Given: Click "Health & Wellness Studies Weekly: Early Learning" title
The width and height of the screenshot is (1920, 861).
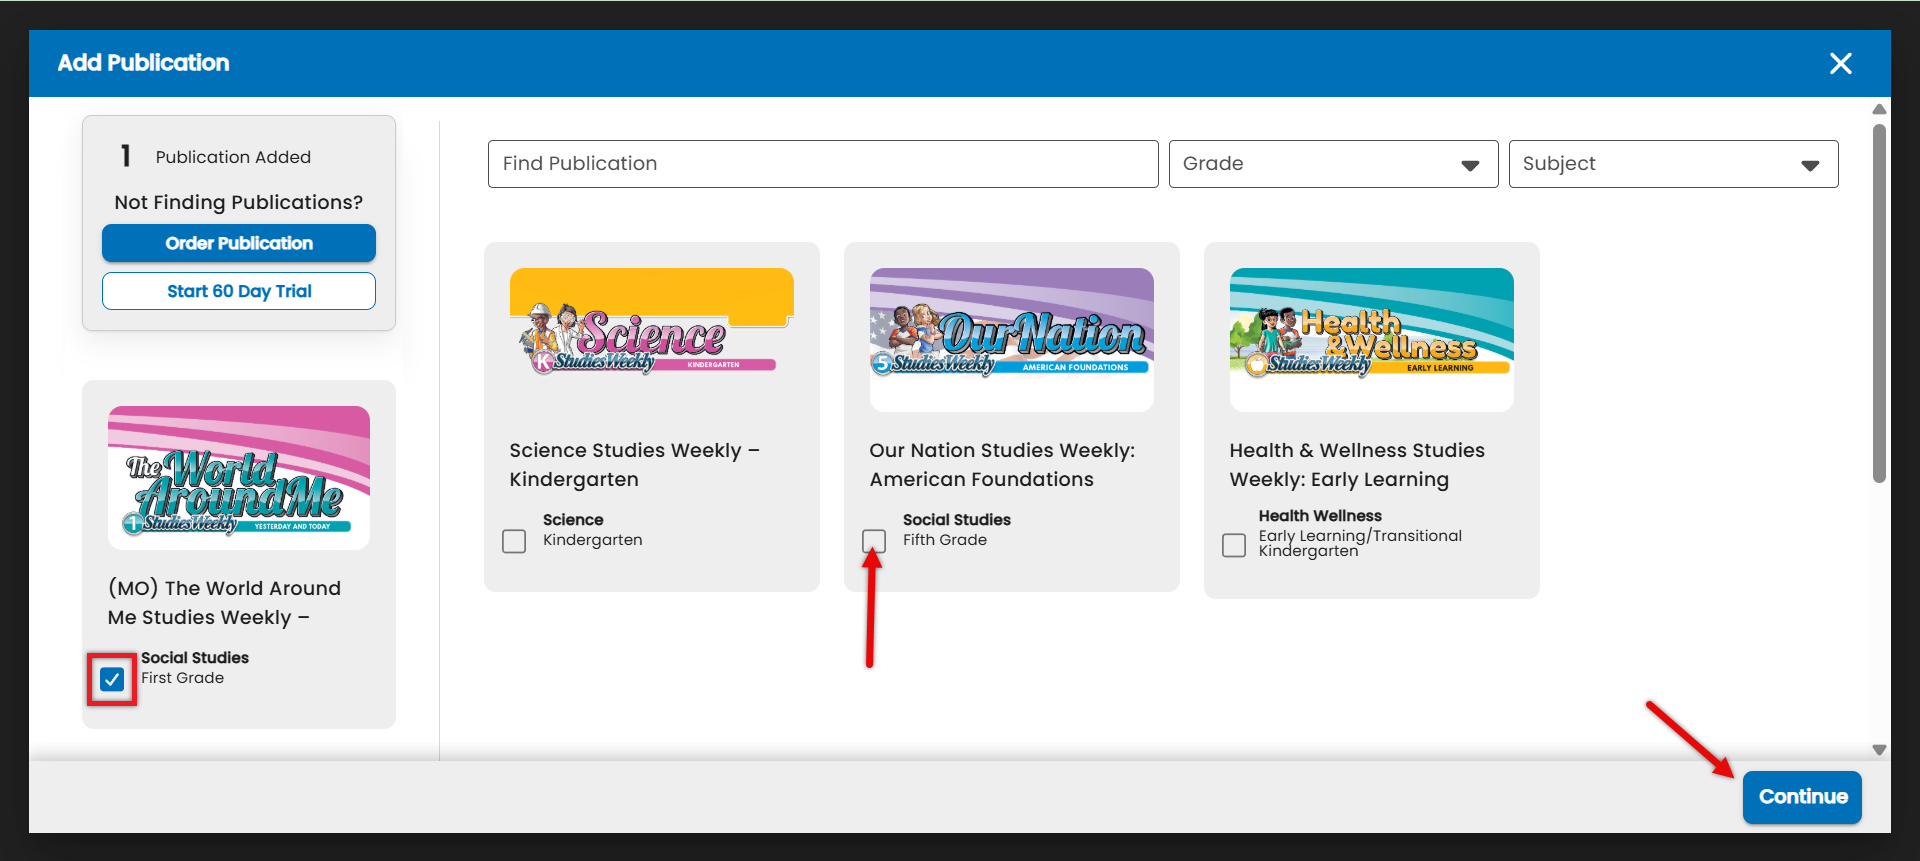Looking at the screenshot, I should coord(1357,465).
